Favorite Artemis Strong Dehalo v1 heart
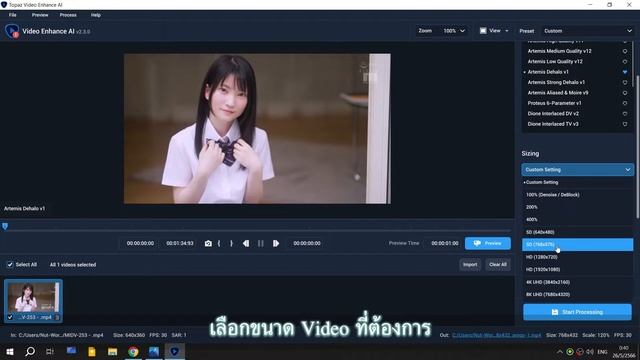 click(625, 82)
